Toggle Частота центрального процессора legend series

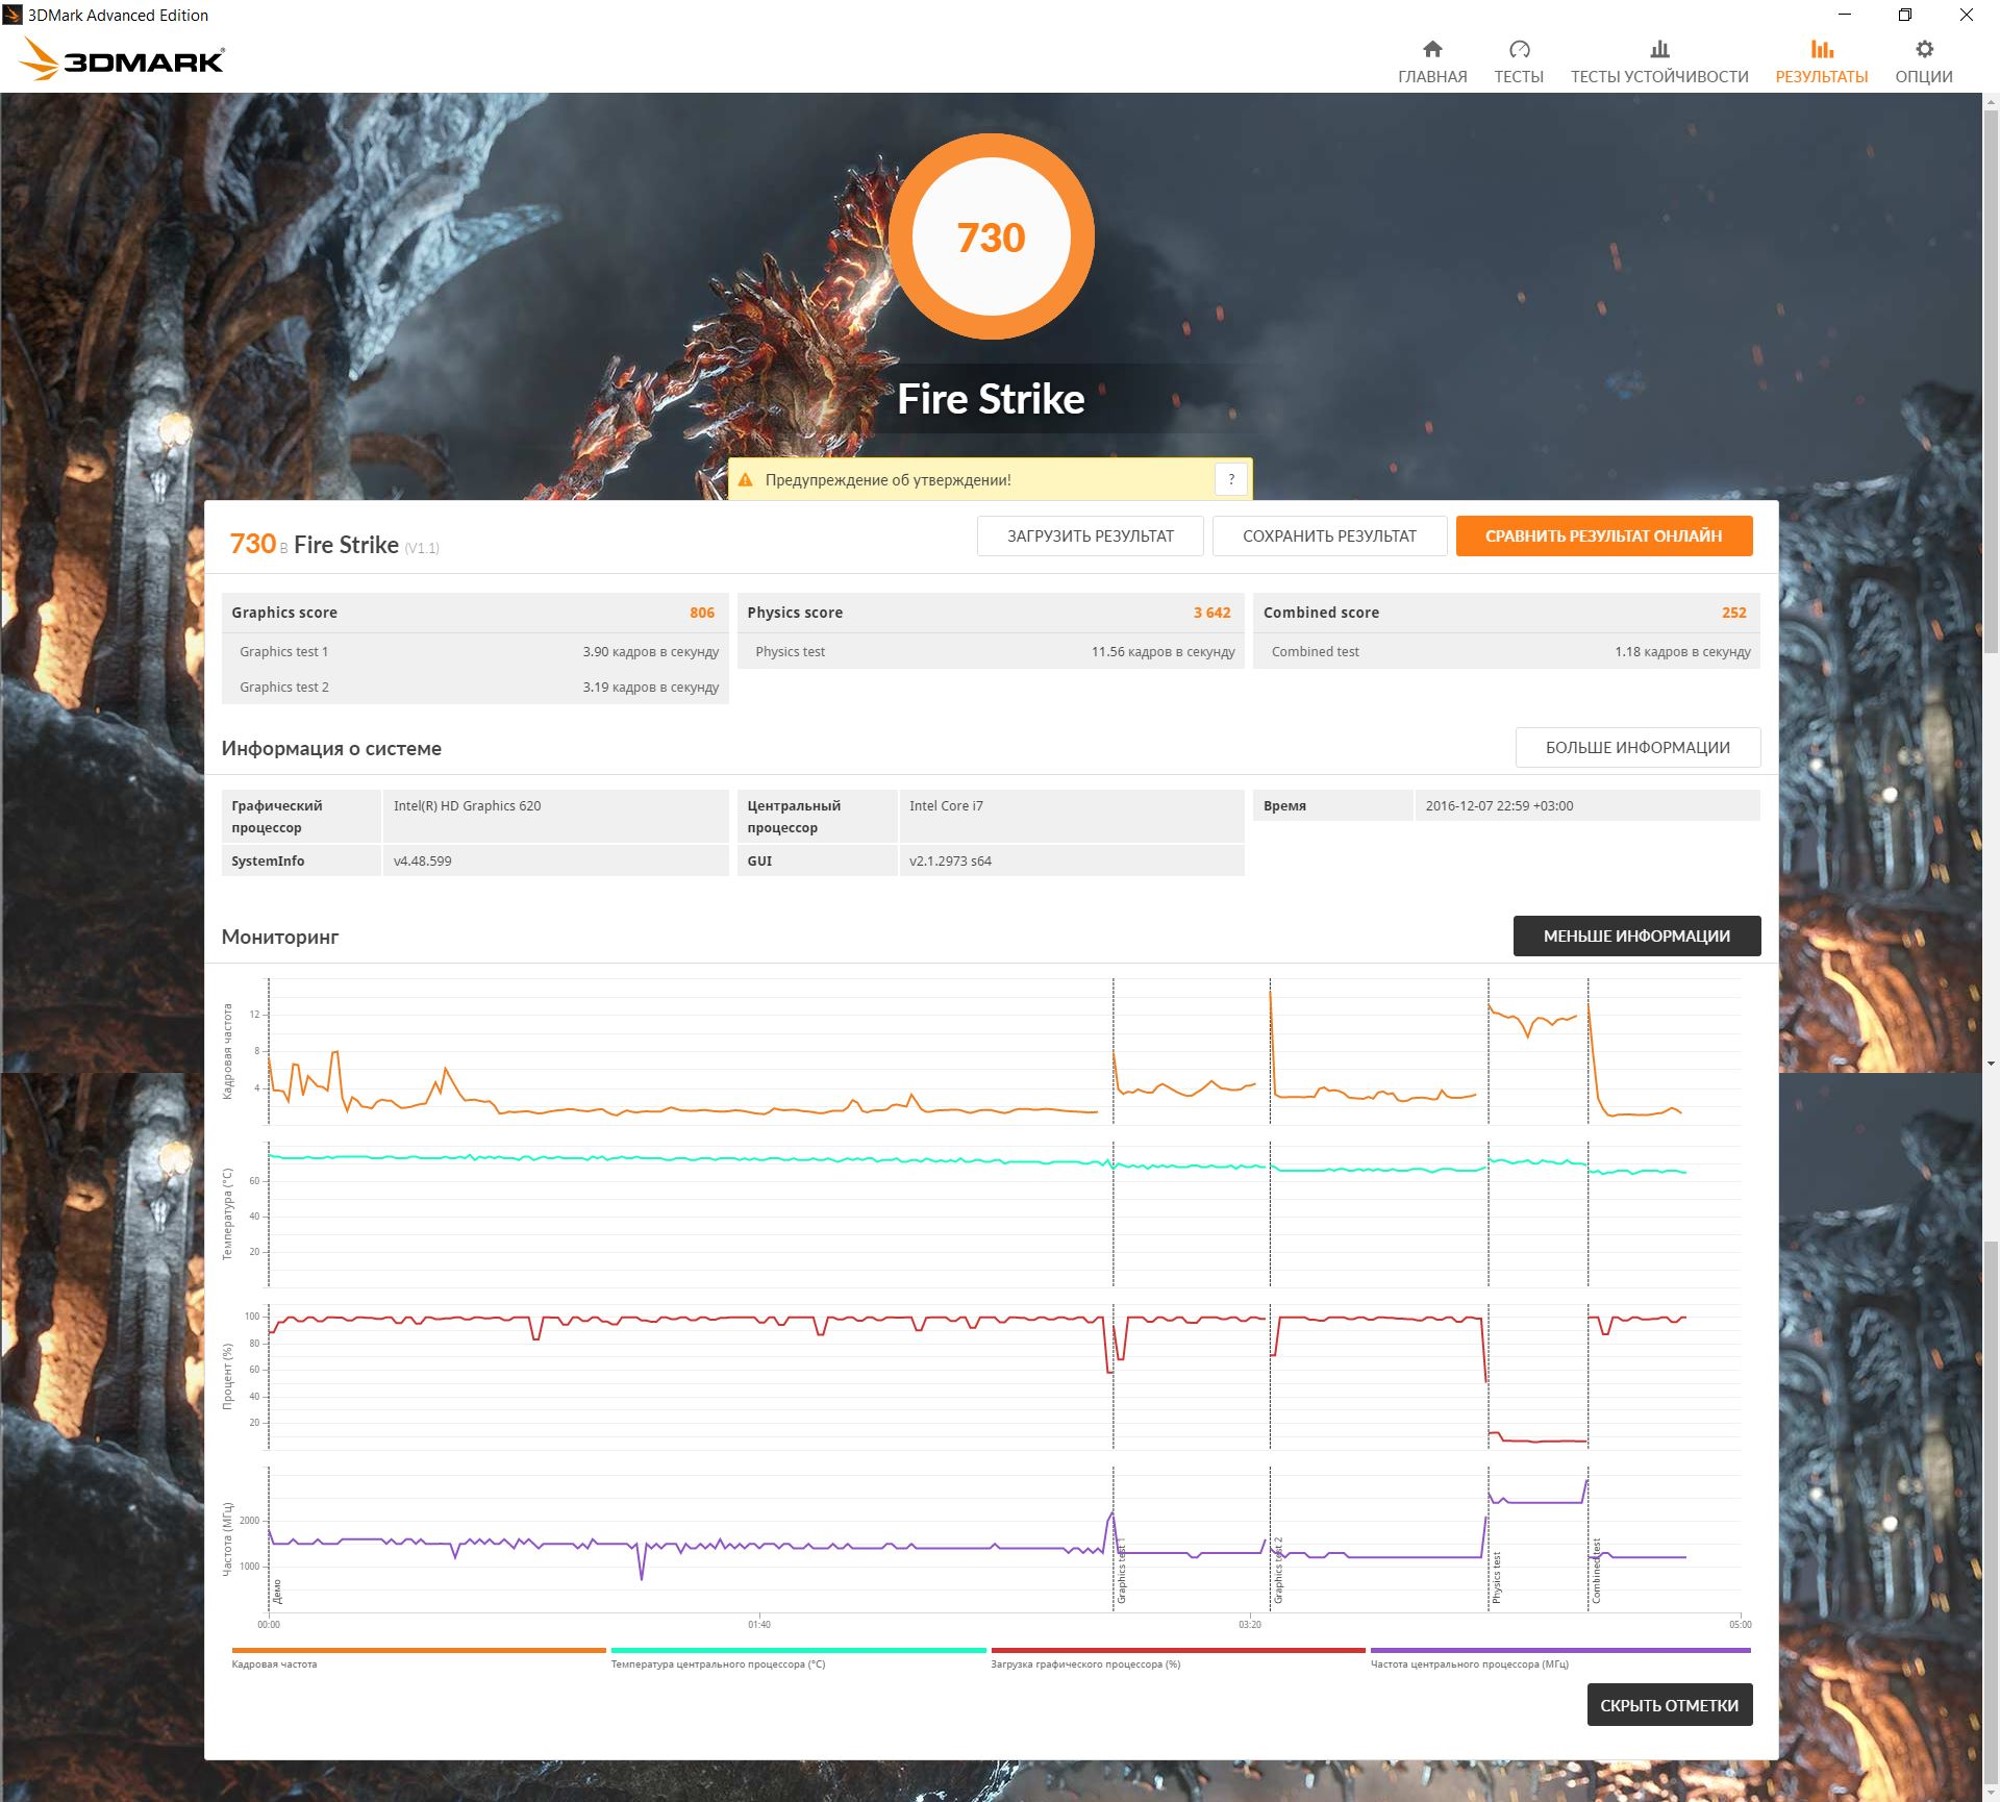click(x=1560, y=1658)
